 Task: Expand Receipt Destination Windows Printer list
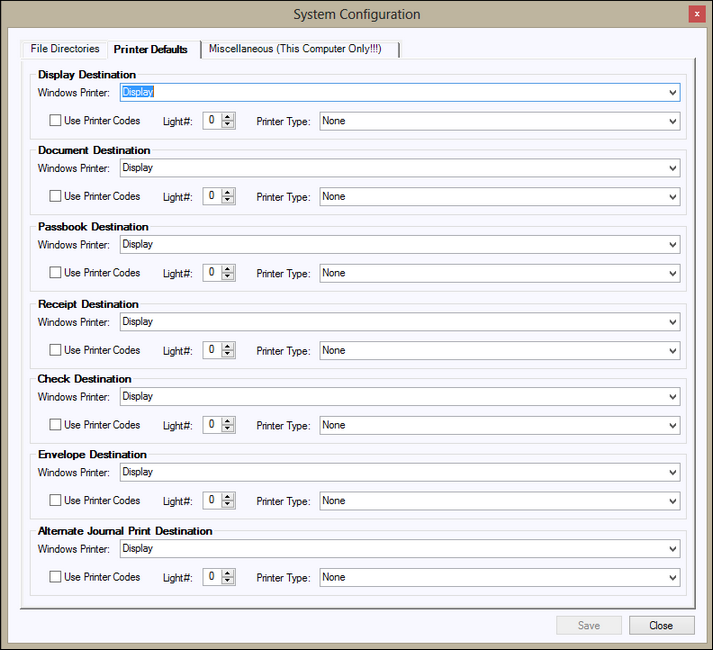pos(673,322)
